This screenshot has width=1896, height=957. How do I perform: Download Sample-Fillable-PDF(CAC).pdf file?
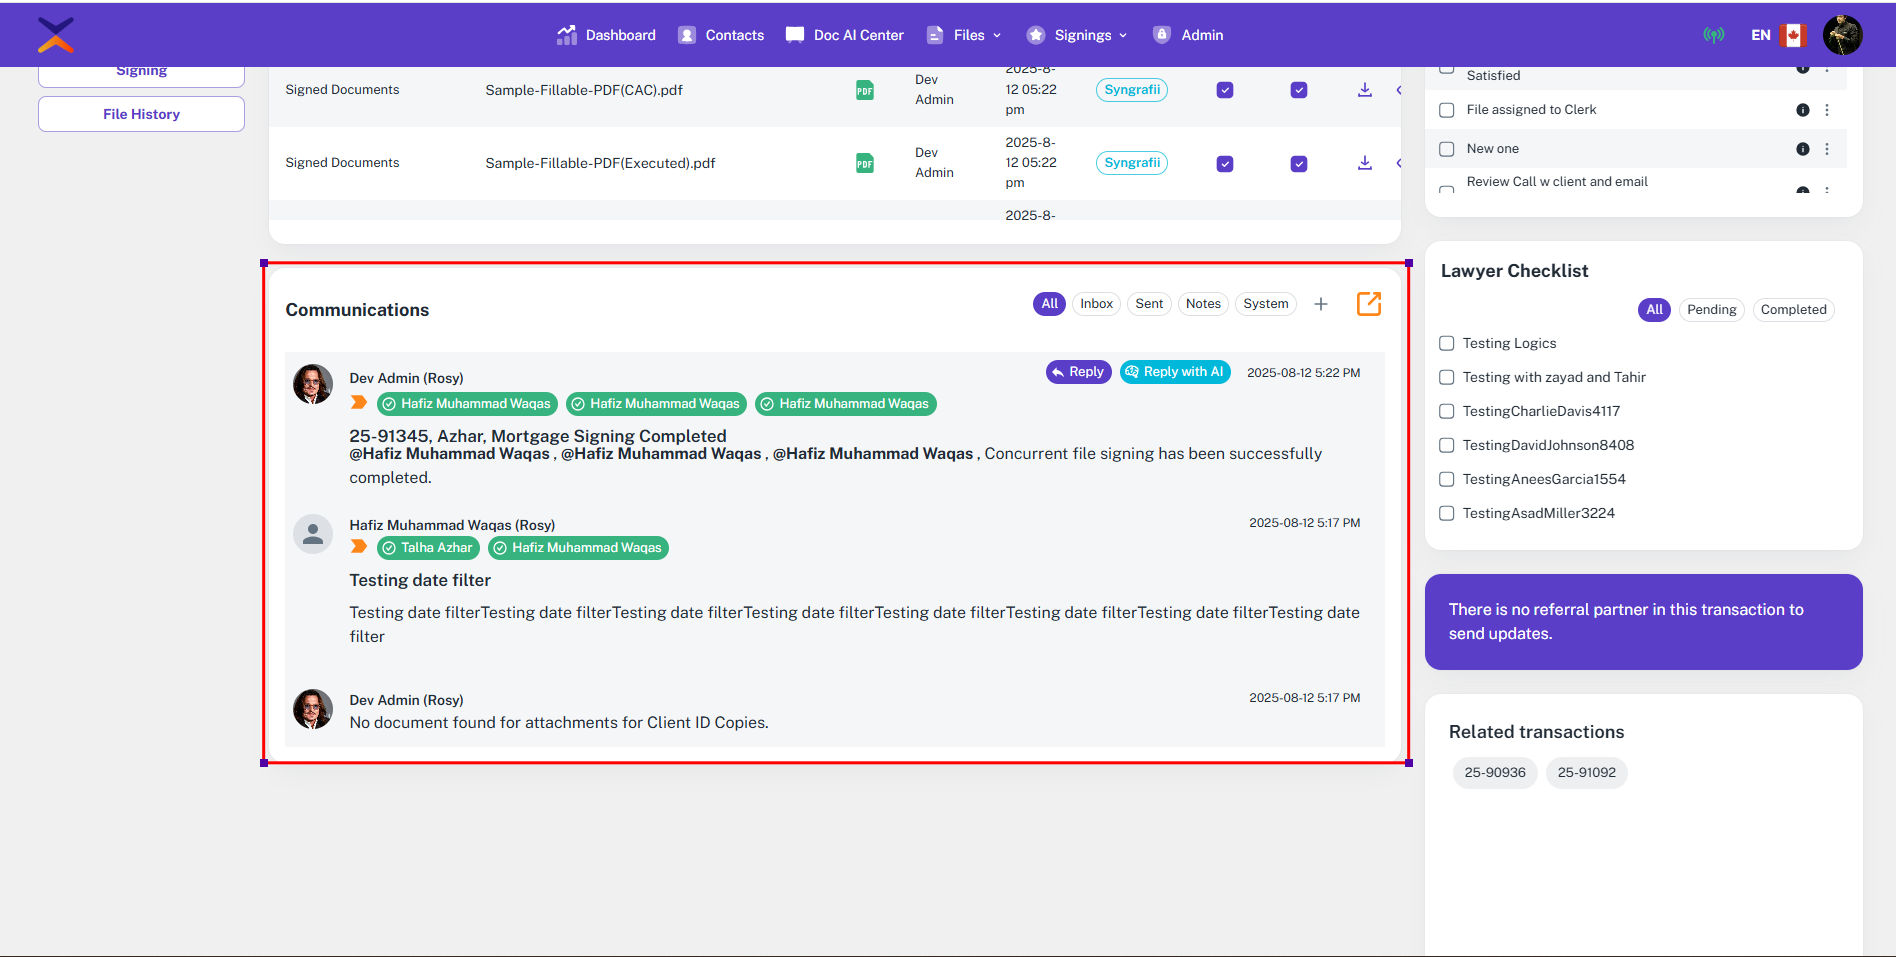(x=1364, y=90)
